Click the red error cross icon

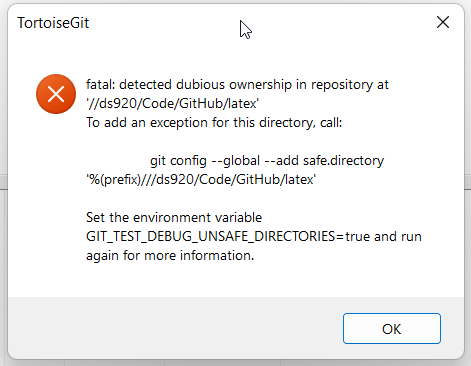click(x=56, y=94)
